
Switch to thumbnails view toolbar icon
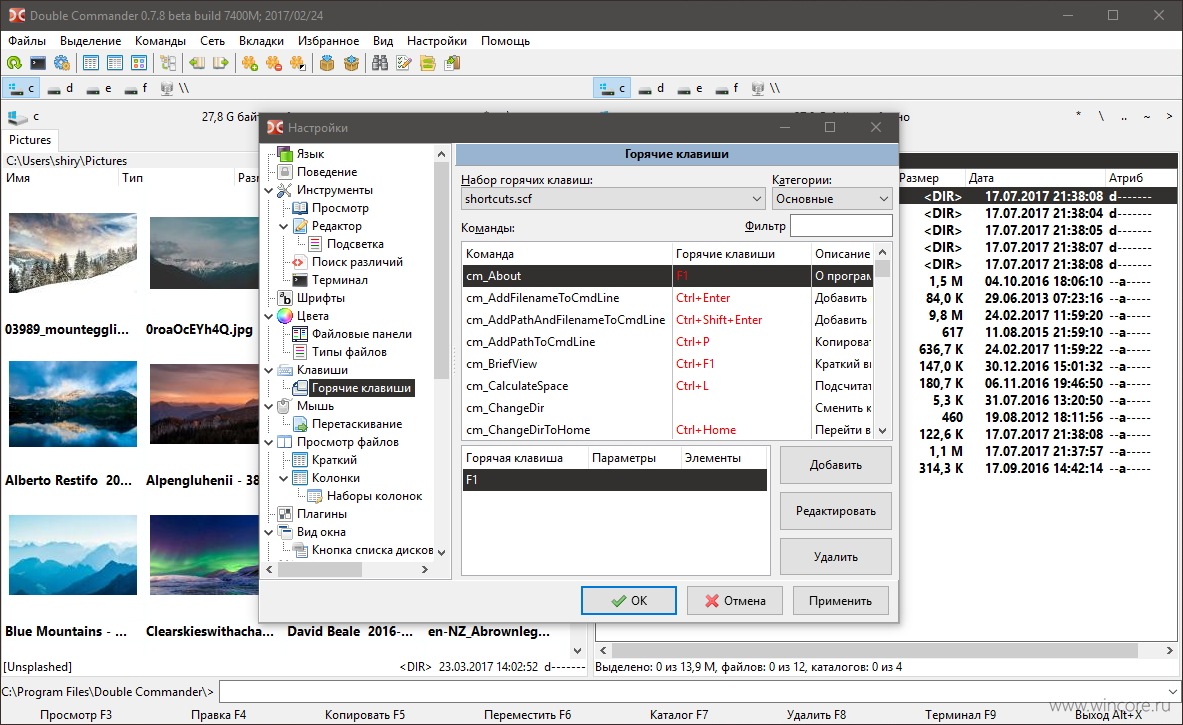click(139, 63)
